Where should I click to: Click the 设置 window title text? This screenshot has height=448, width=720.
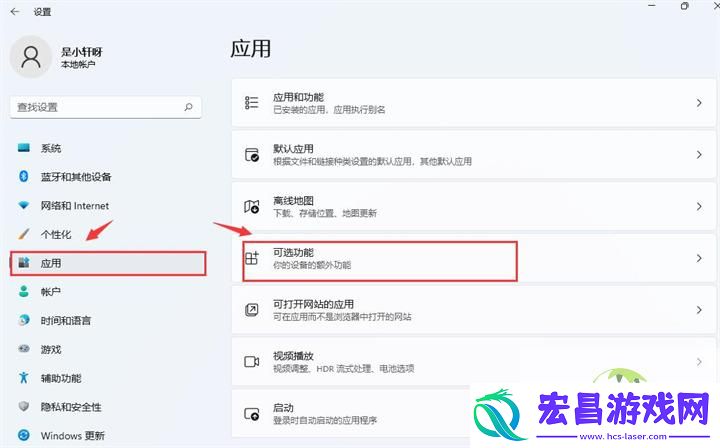(x=42, y=12)
